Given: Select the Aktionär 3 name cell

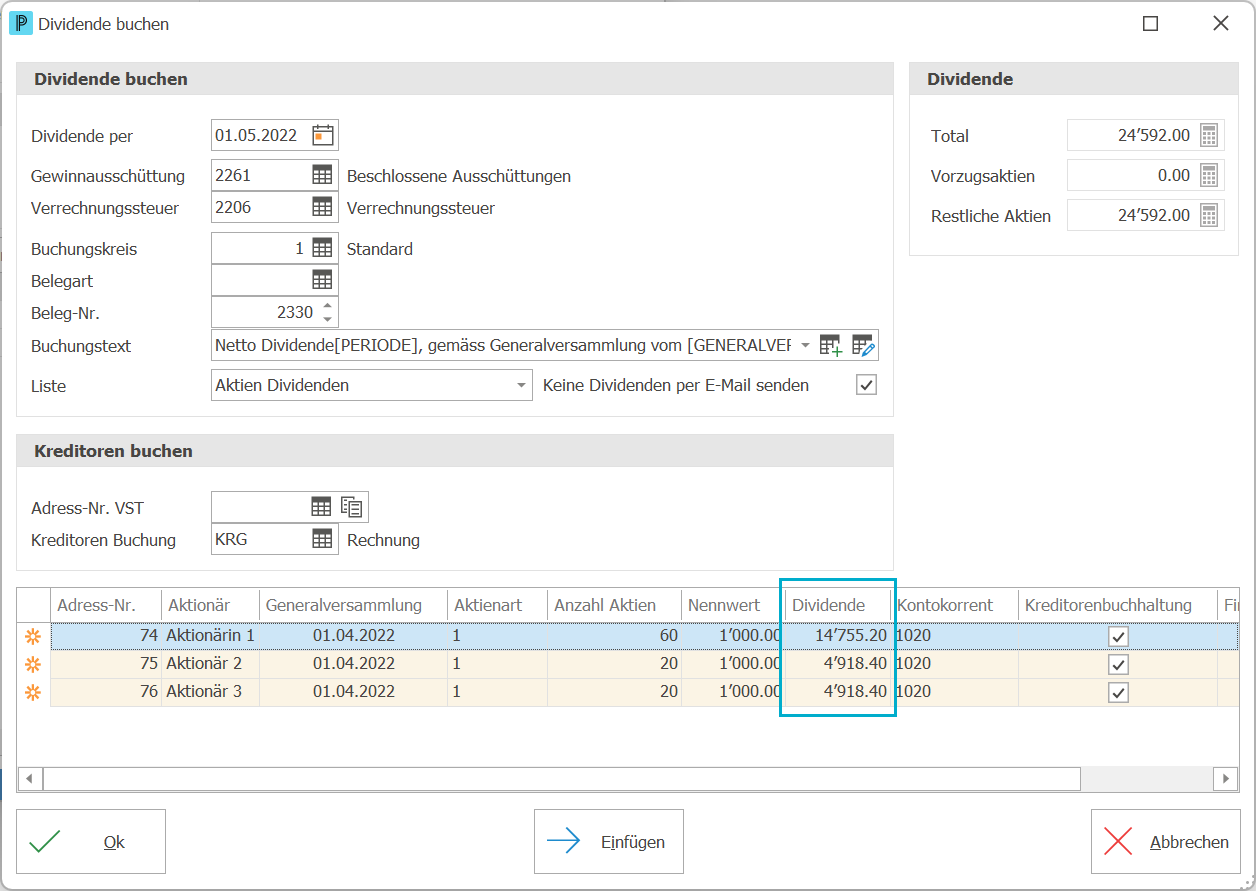Looking at the screenshot, I should pos(210,692).
